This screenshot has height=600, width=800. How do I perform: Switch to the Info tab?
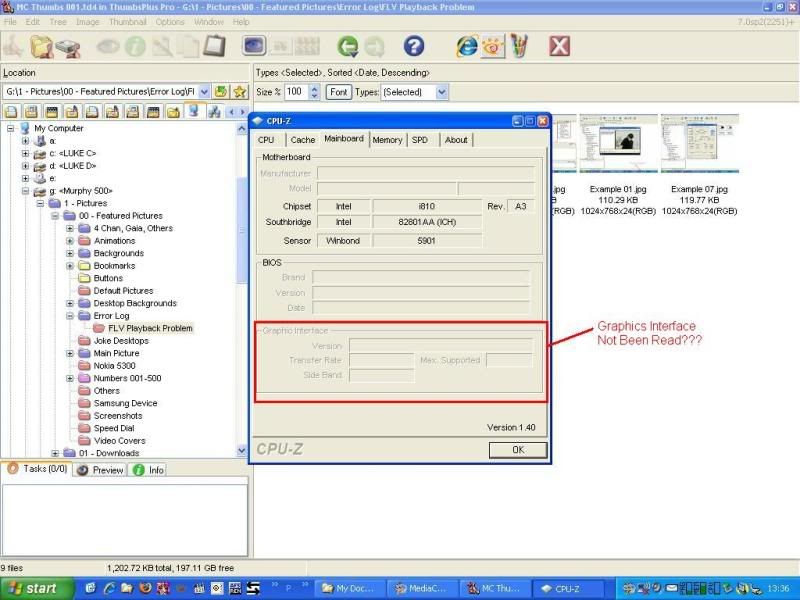pyautogui.click(x=148, y=470)
